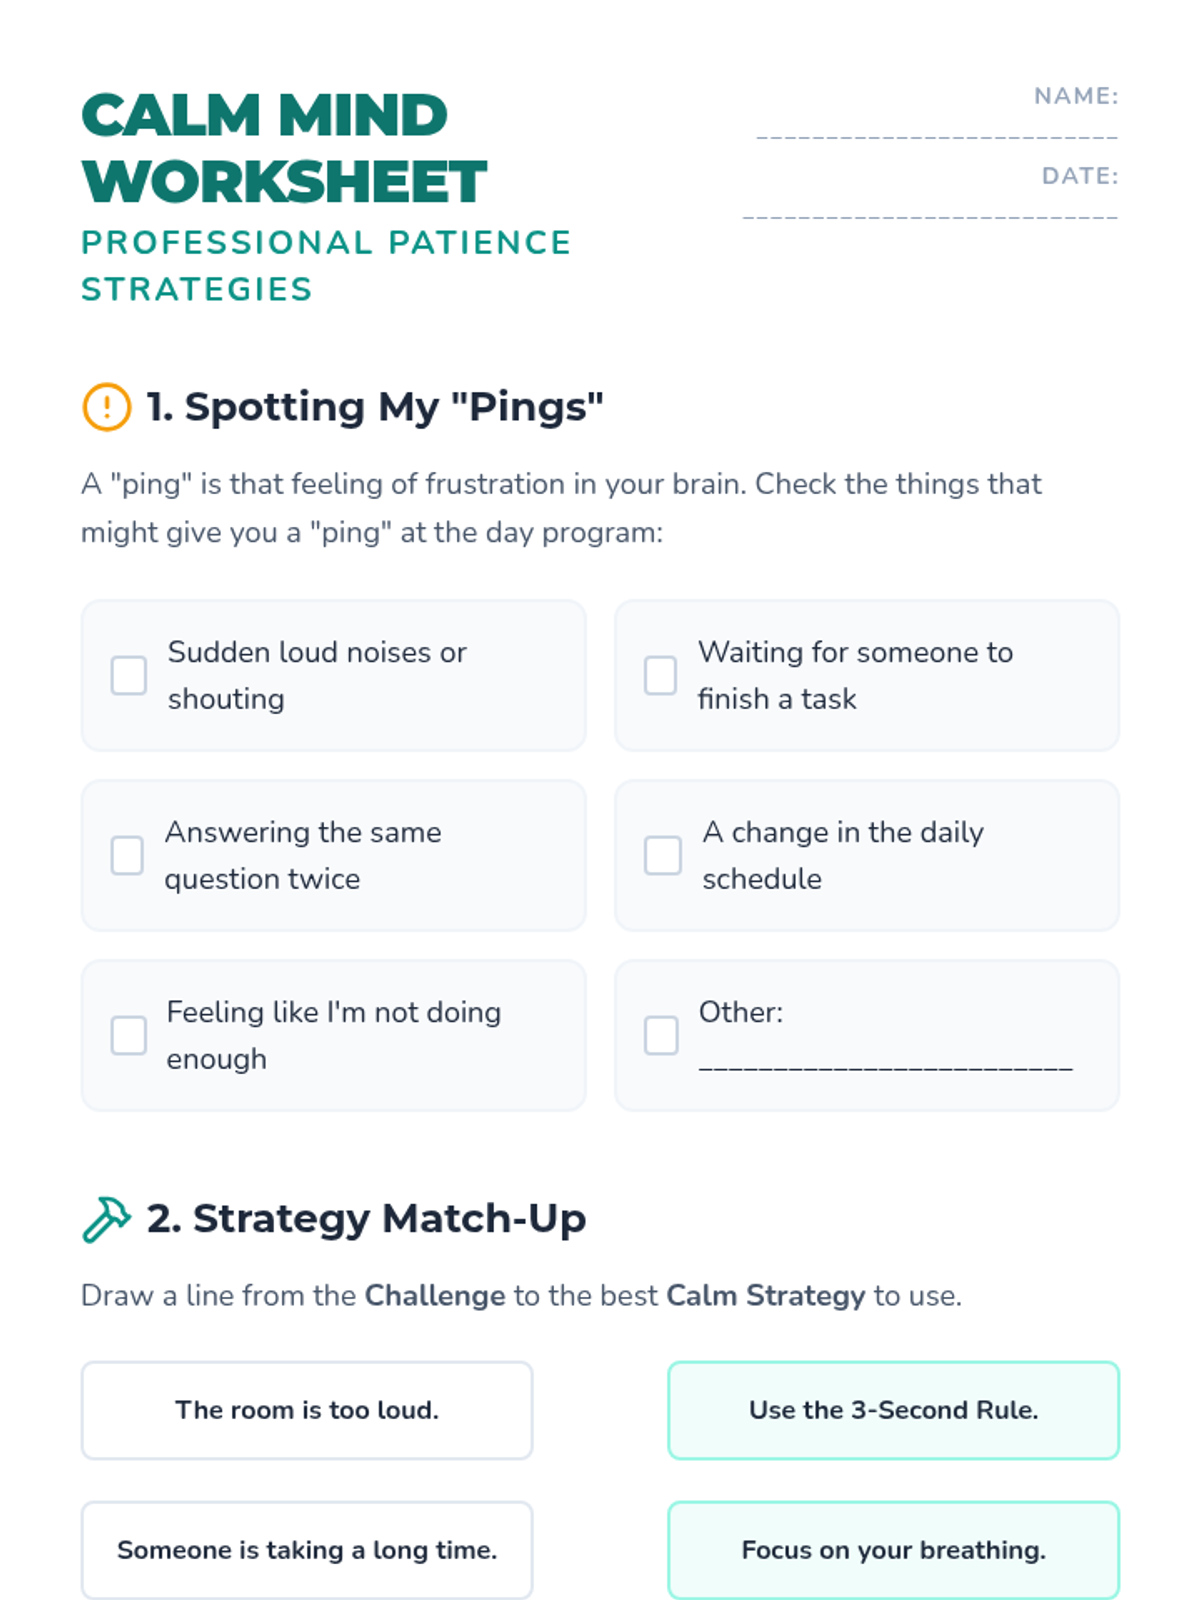Enable the 'Other:' checkbox
Image resolution: width=1200 pixels, height=1600 pixels.
661,1035
